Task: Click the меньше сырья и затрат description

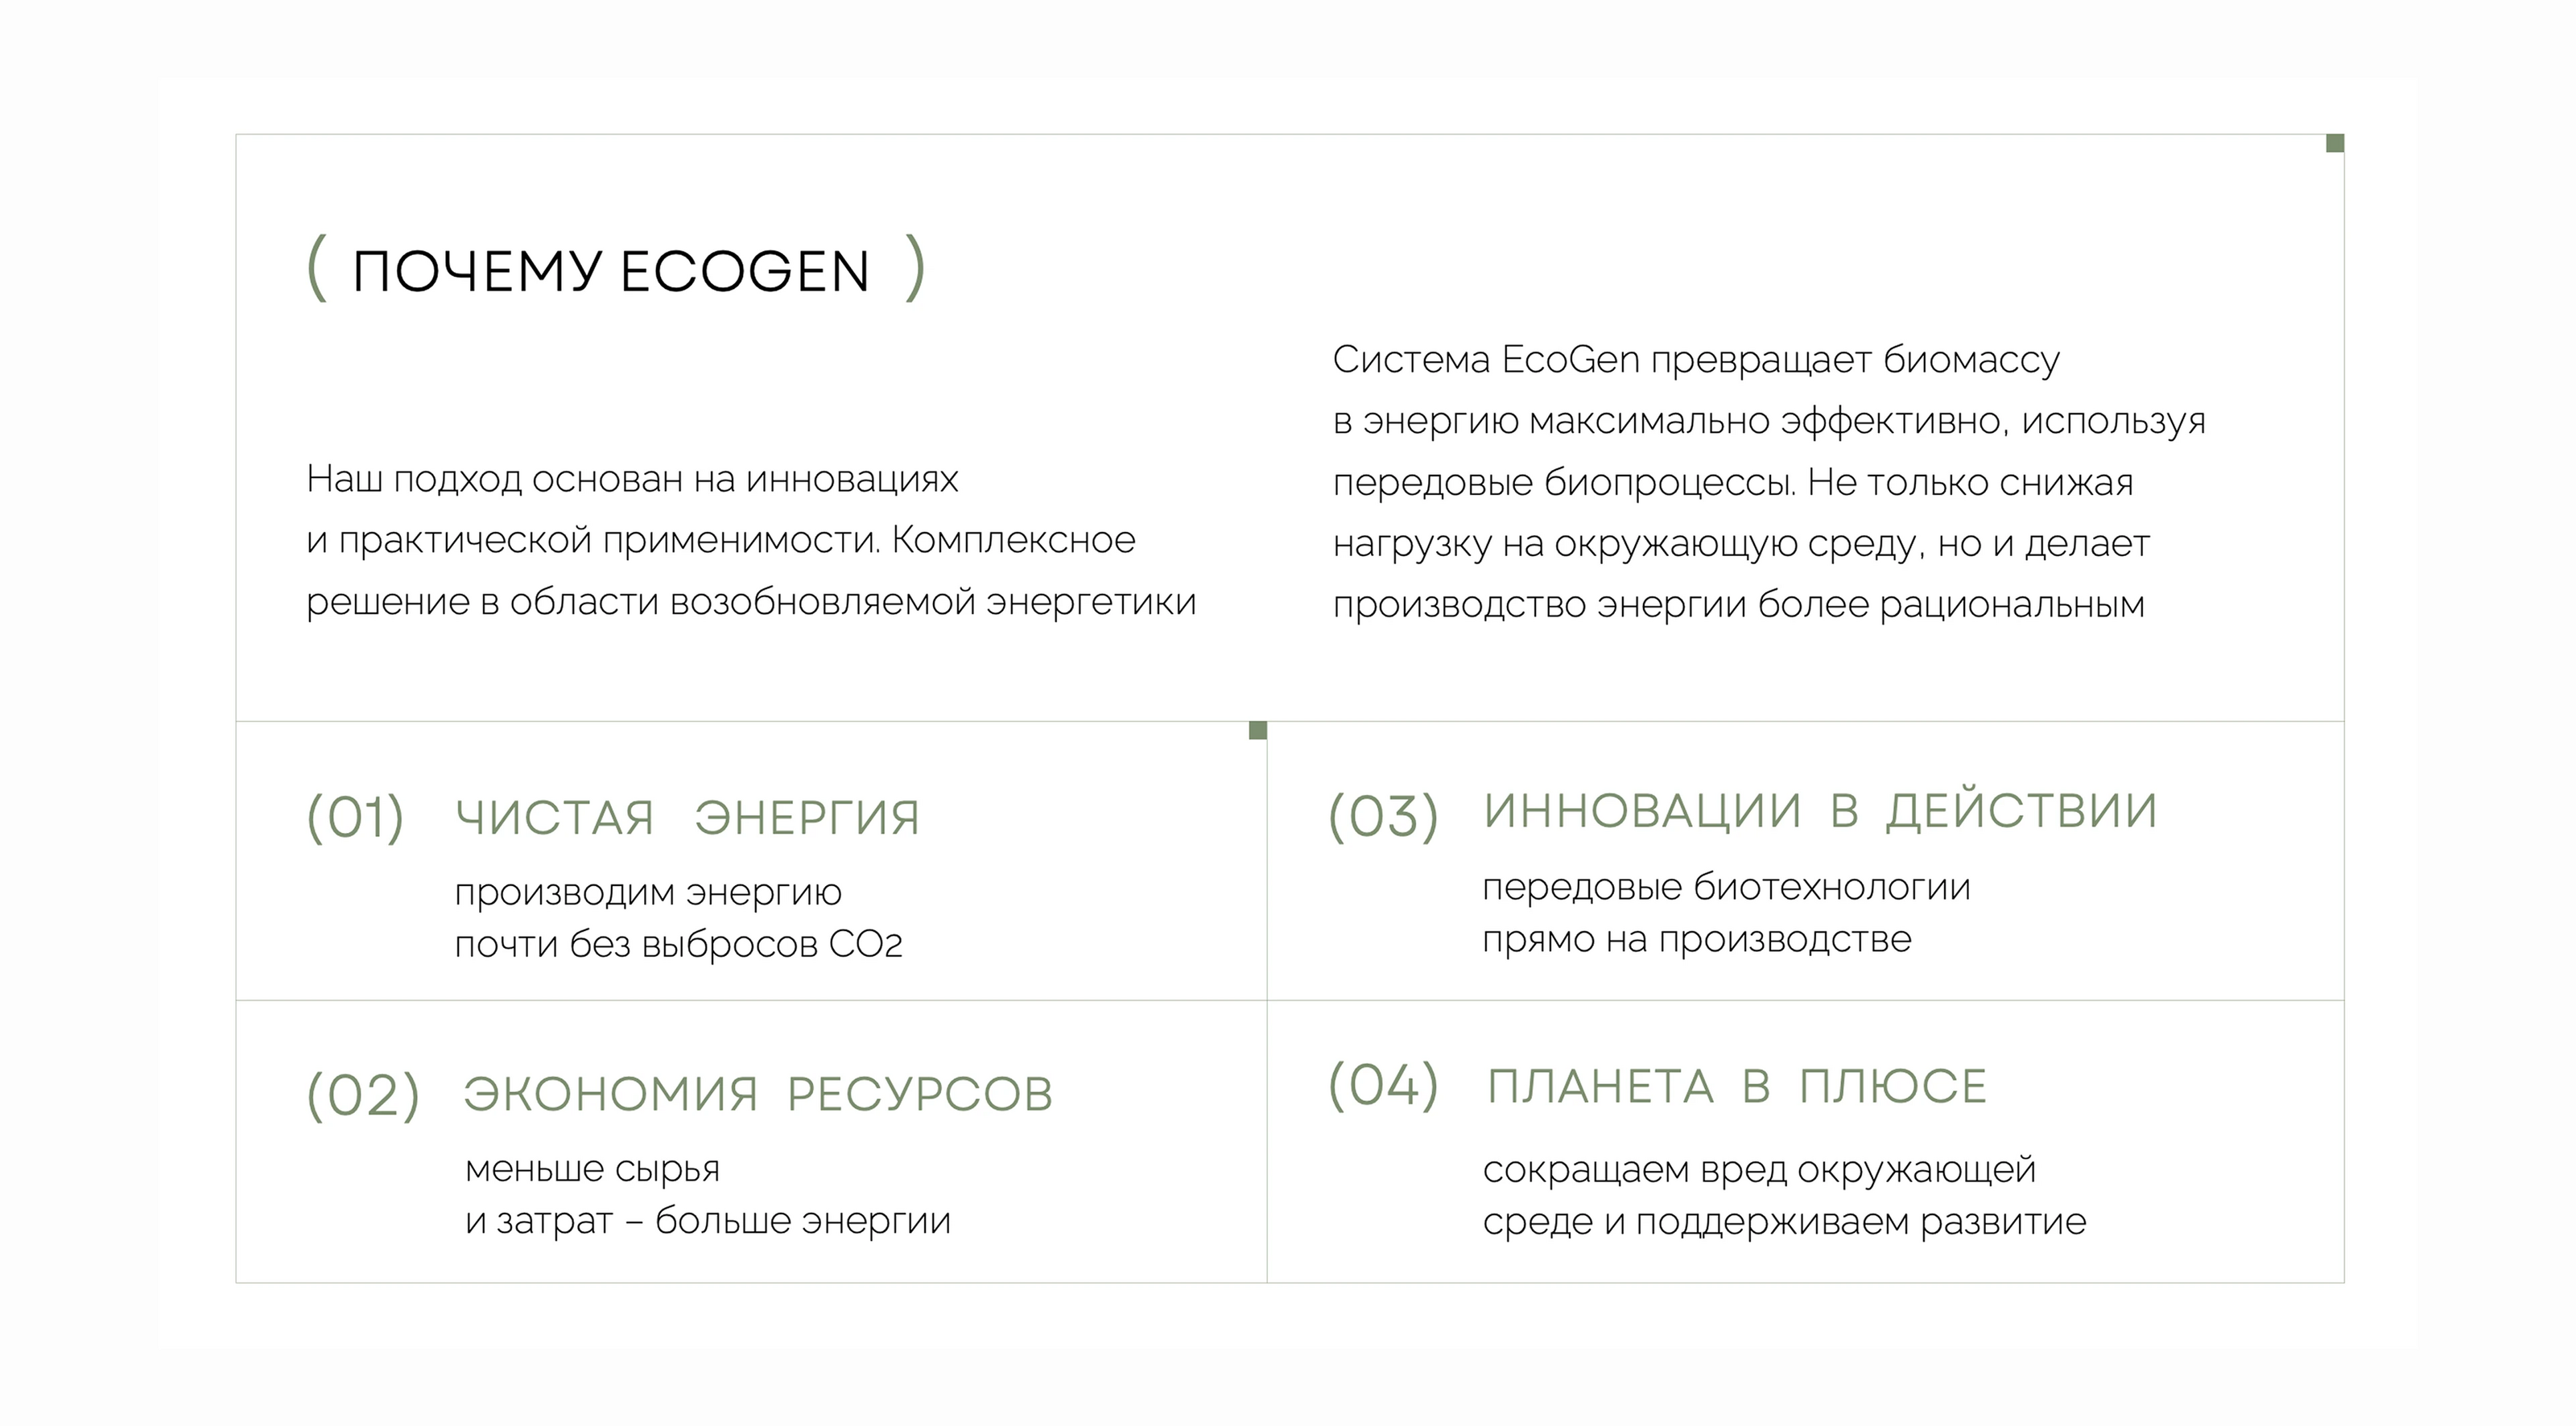Action: click(707, 1194)
